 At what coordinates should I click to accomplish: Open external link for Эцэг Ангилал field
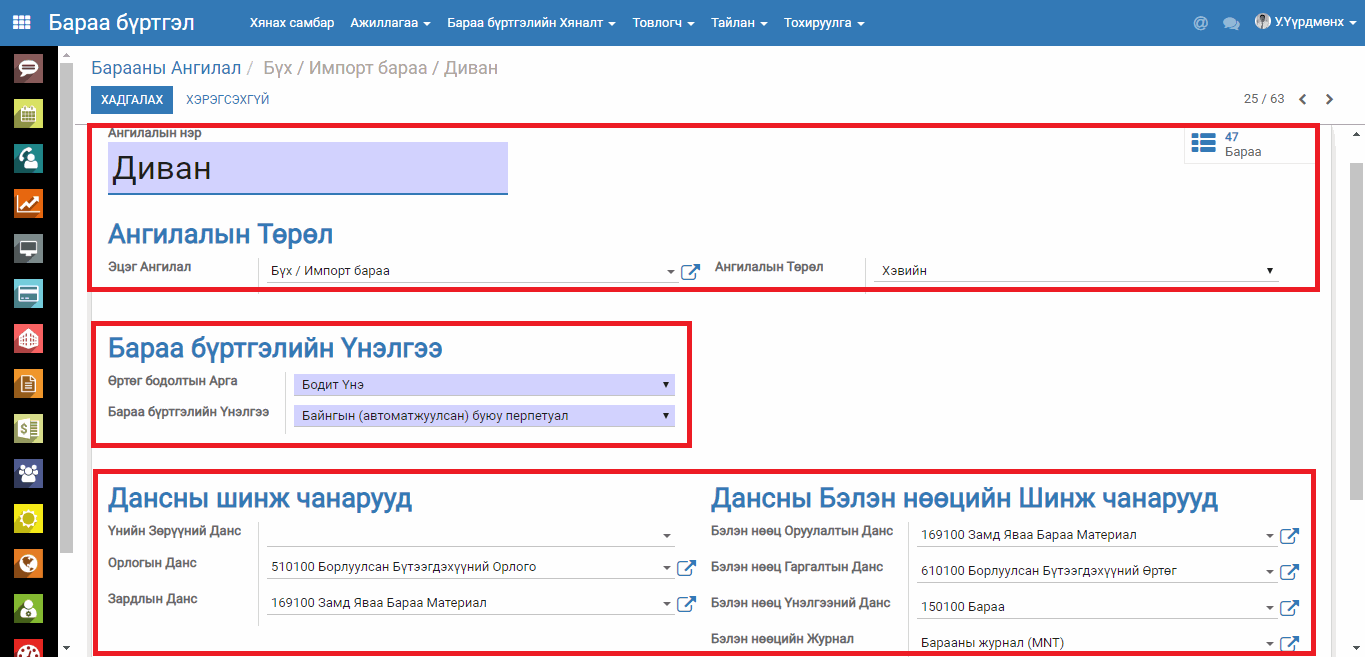689,272
